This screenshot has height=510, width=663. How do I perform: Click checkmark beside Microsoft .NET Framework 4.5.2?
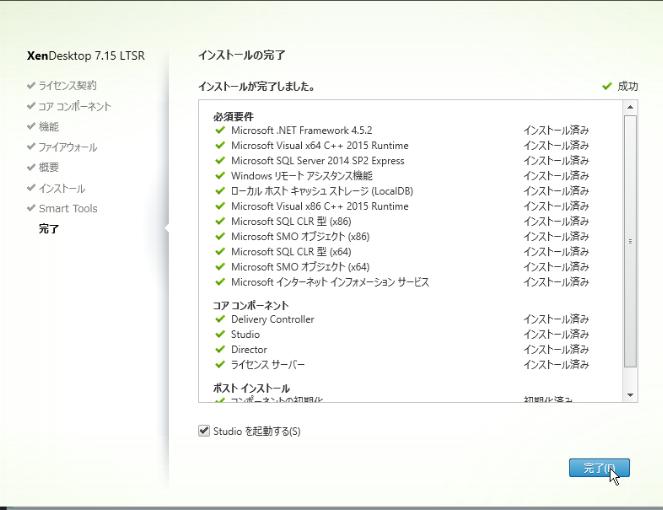[x=220, y=130]
